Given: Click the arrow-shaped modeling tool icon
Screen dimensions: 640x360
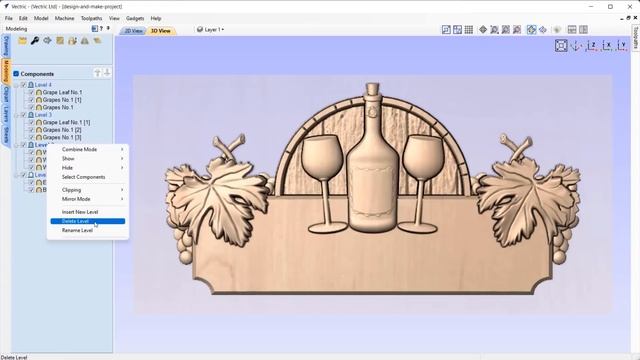Looking at the screenshot, I should 47,40.
